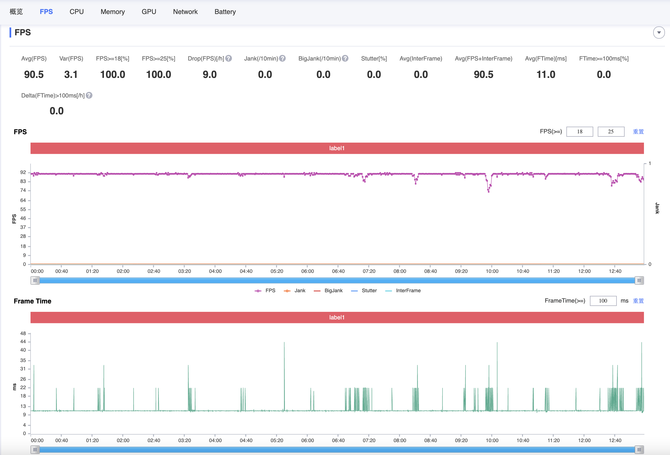The height and width of the screenshot is (455, 670).
Task: Toggle the BigJank legend entry
Action: pyautogui.click(x=328, y=291)
